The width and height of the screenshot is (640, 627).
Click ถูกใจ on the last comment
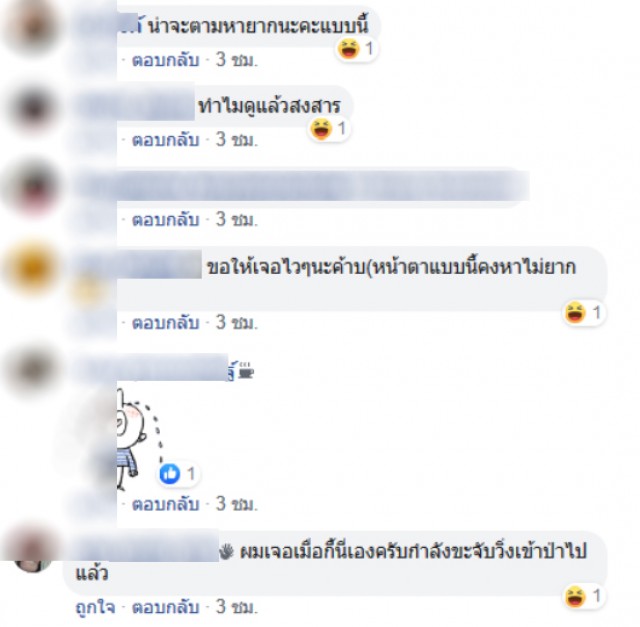click(95, 607)
